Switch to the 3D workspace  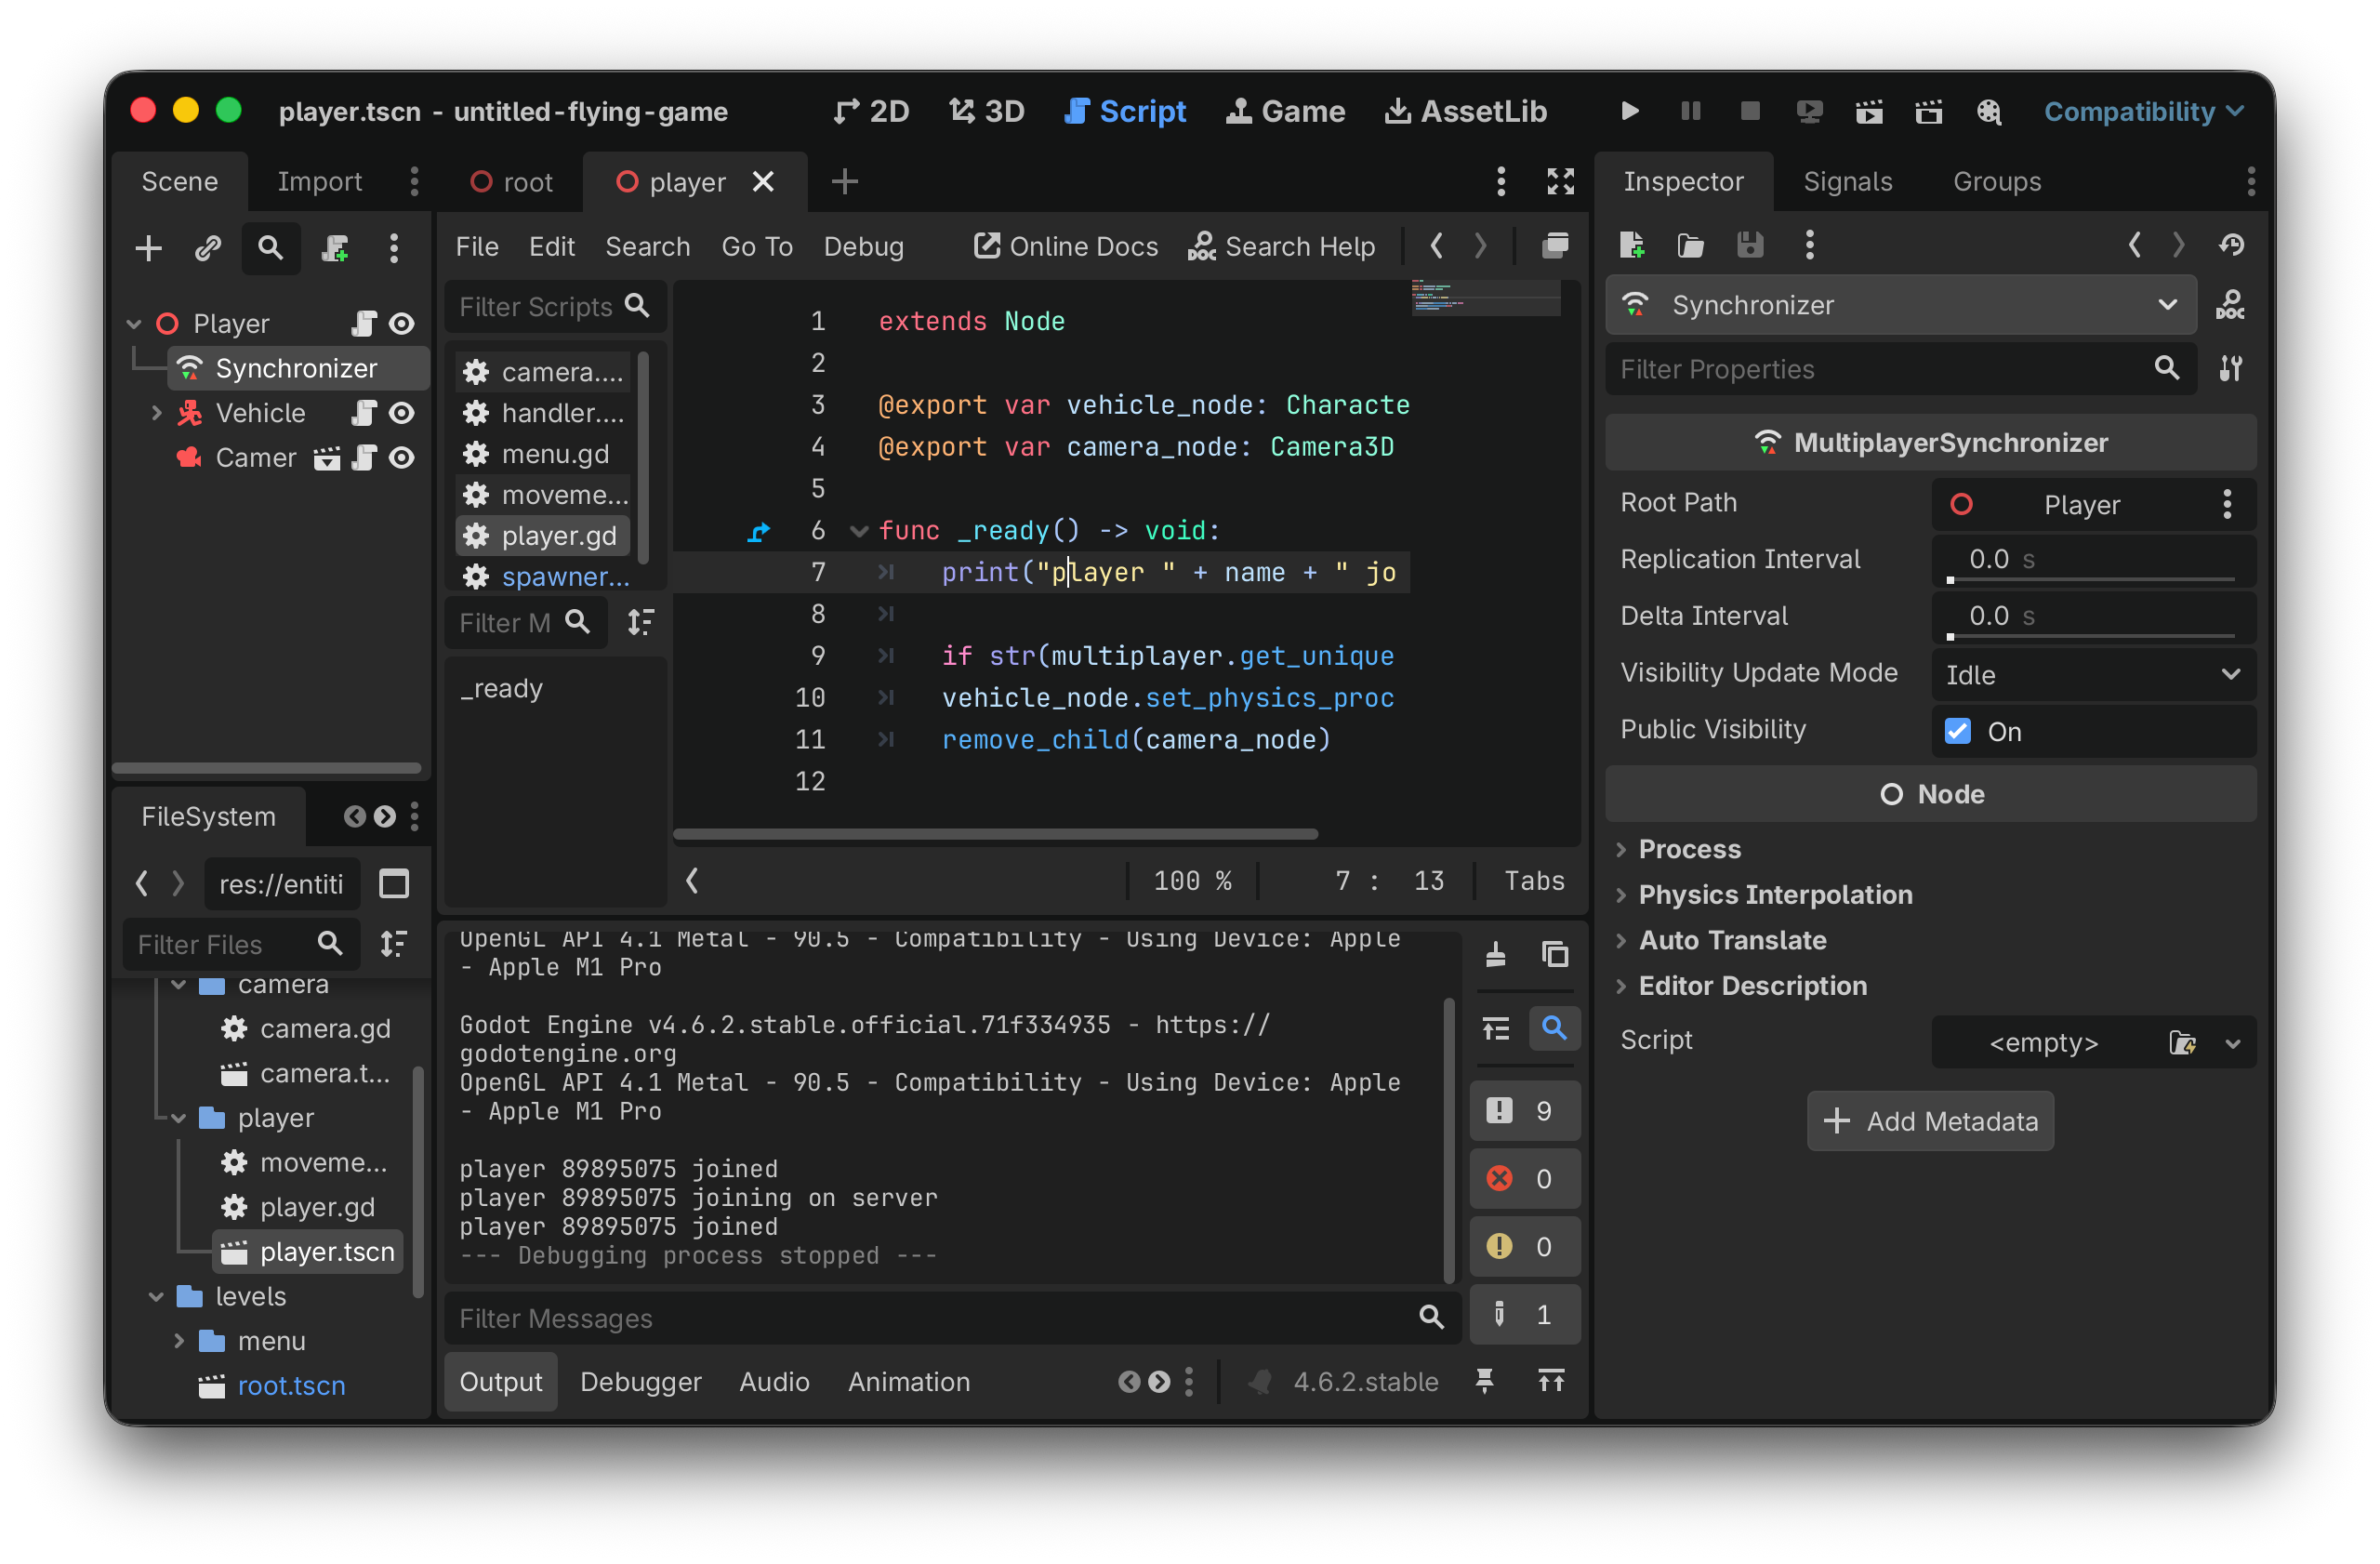click(x=987, y=111)
